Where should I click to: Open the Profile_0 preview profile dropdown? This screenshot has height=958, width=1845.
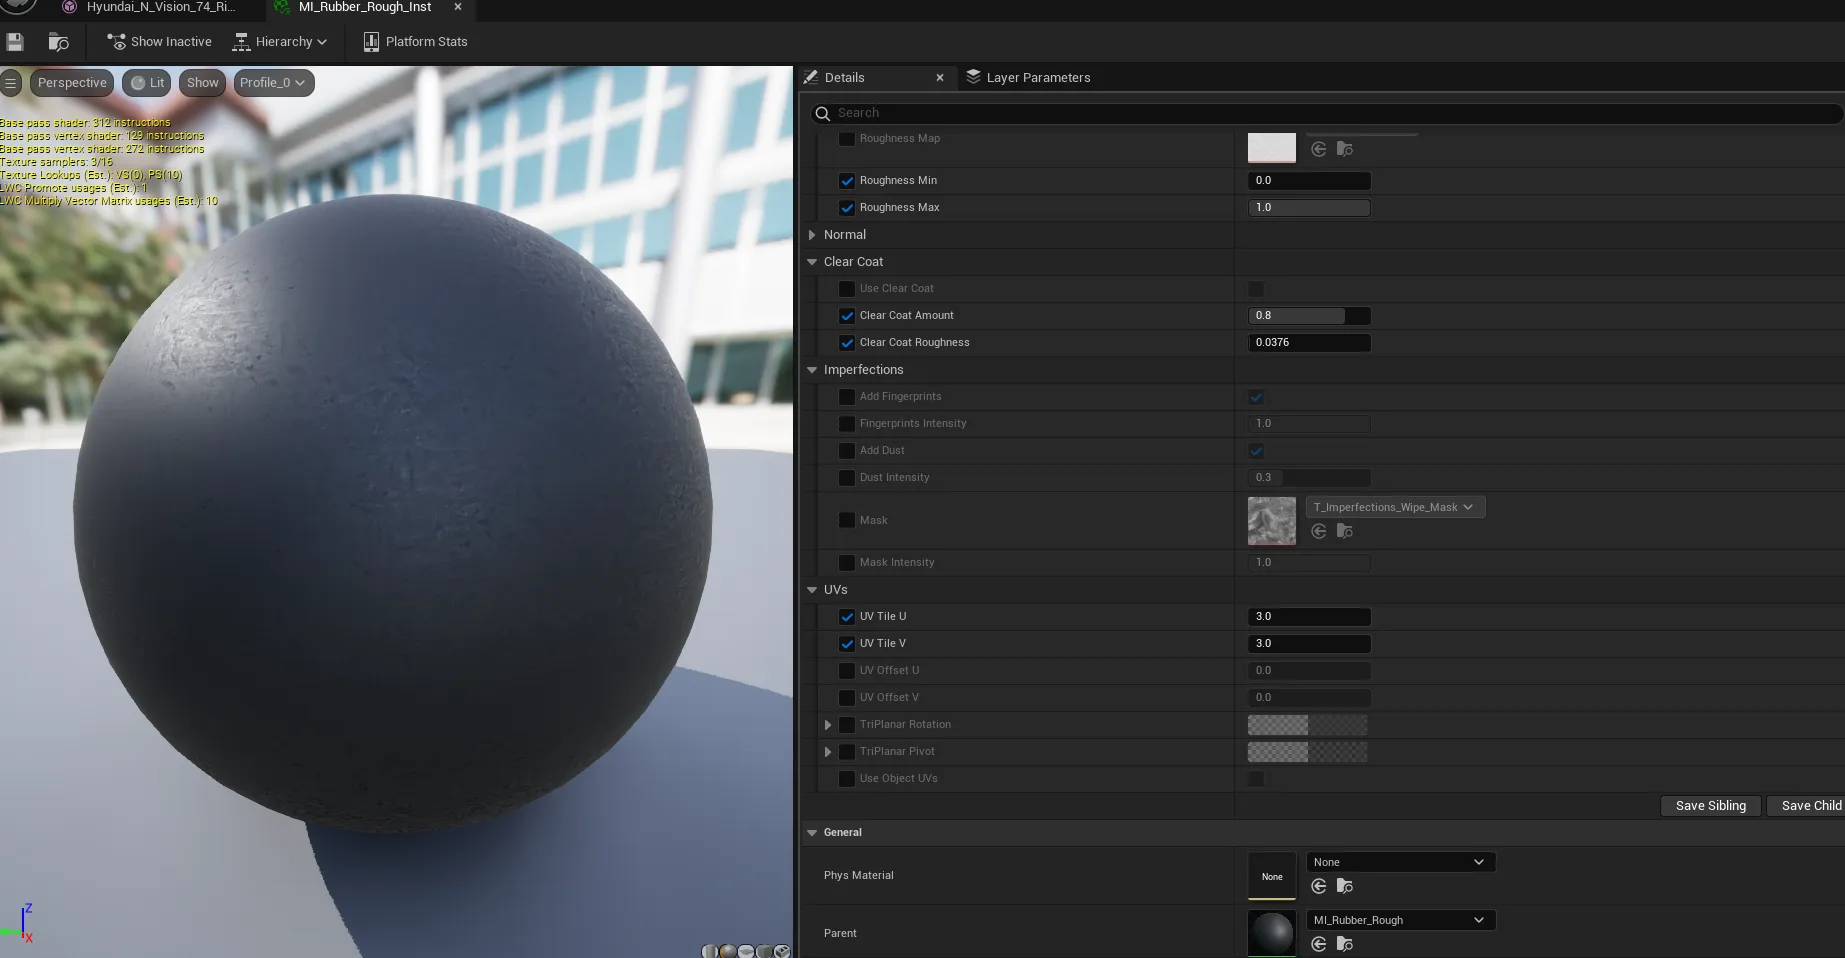tap(273, 83)
